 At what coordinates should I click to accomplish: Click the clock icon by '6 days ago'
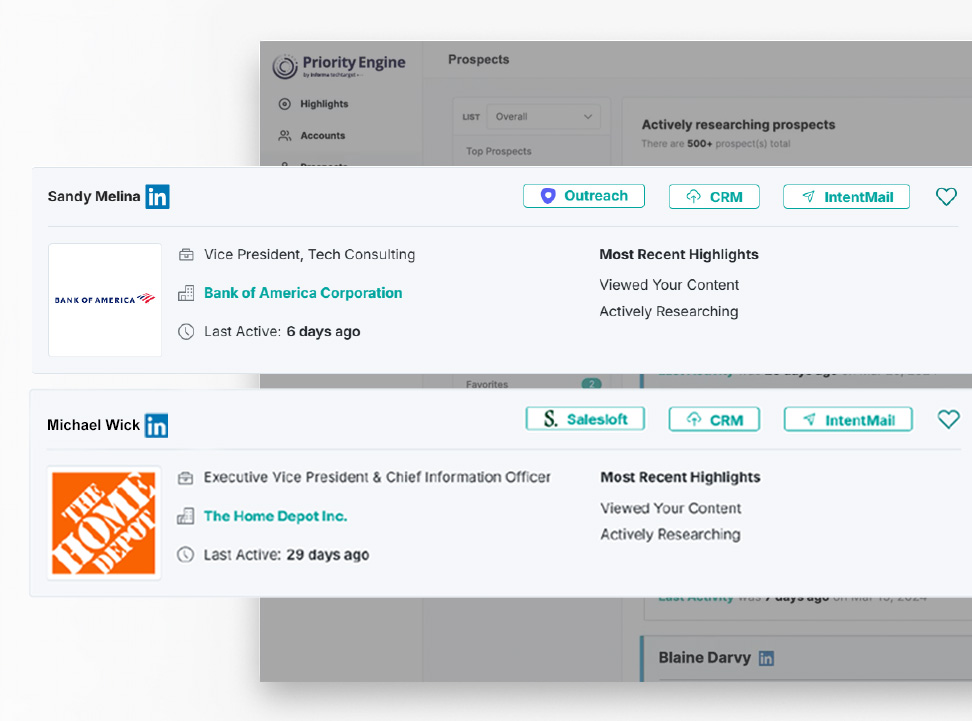coord(186,332)
